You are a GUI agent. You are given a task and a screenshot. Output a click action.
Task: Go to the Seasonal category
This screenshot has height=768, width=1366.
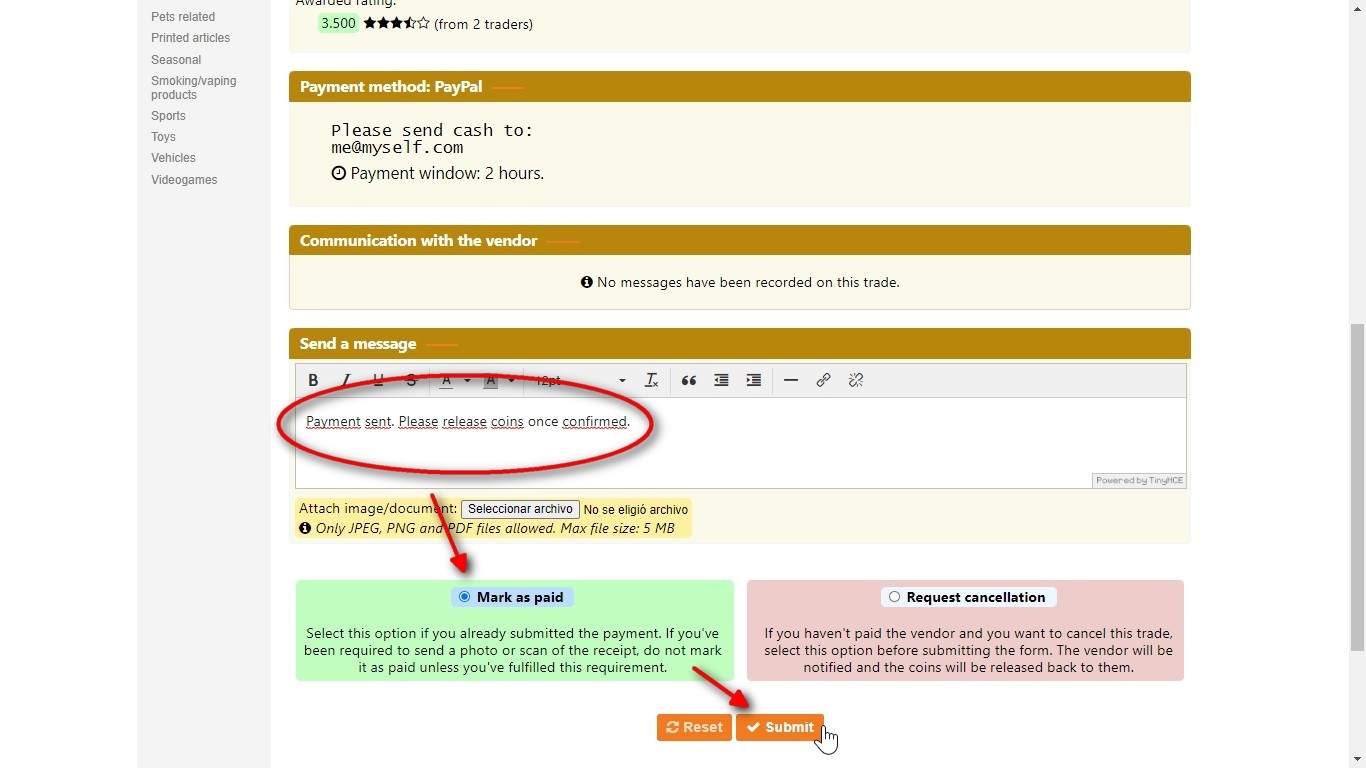point(176,60)
